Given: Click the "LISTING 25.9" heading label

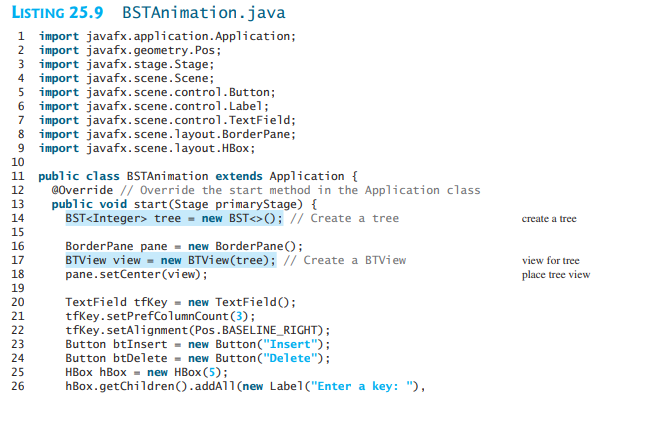Looking at the screenshot, I should 57,14.
